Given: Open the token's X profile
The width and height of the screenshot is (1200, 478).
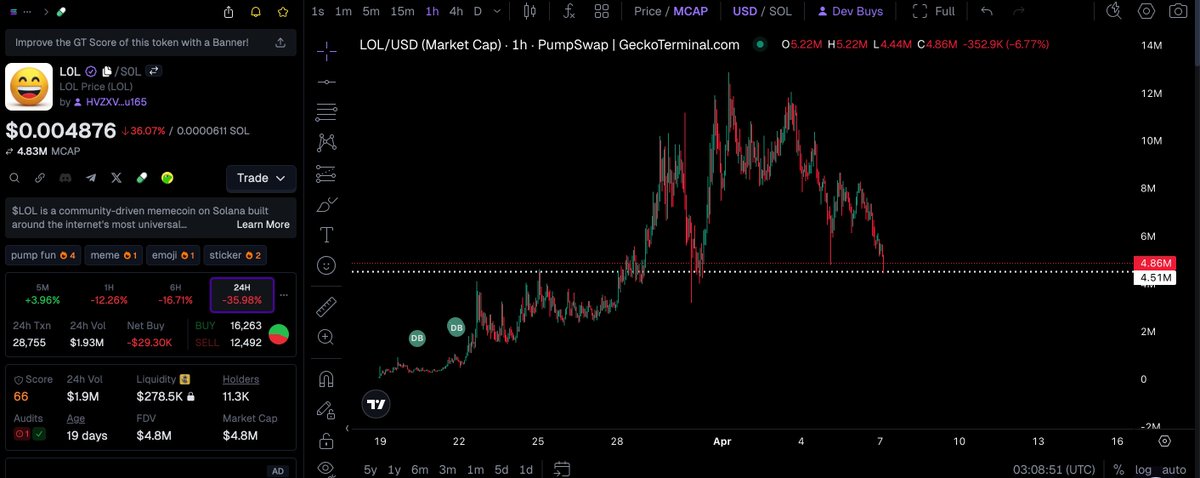Looking at the screenshot, I should click(x=116, y=177).
